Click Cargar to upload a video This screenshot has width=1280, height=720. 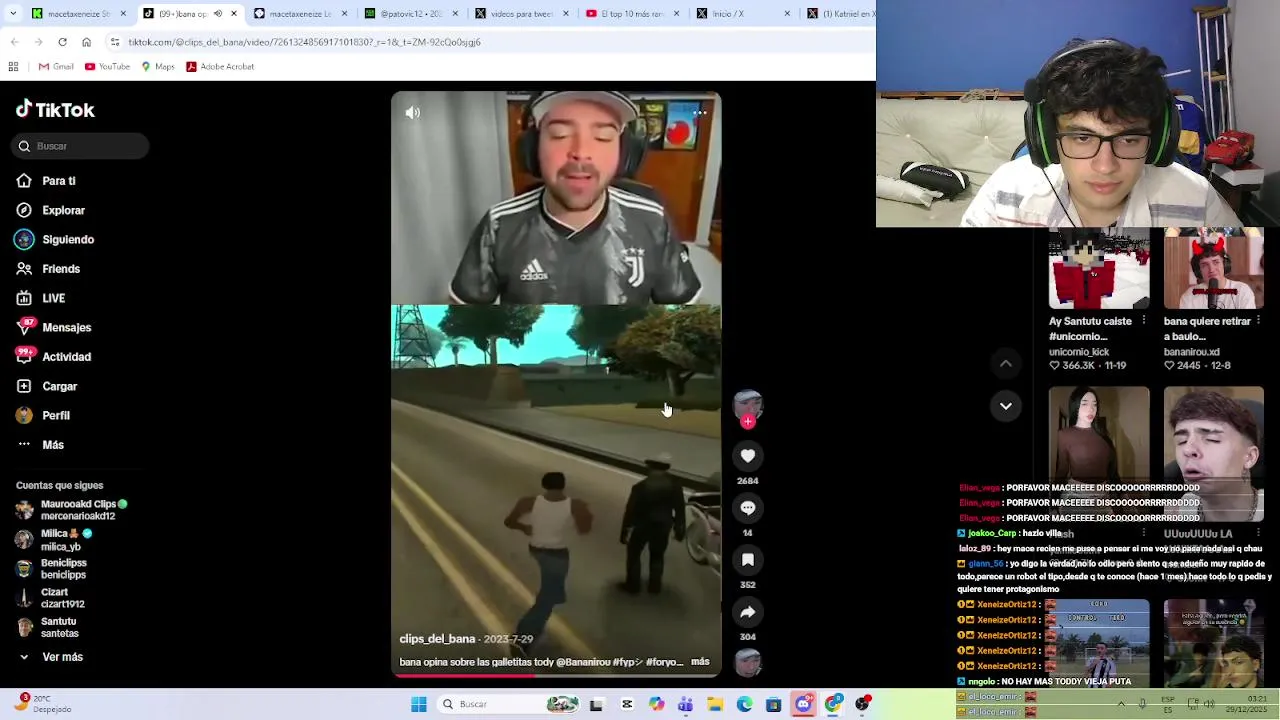[x=46, y=386]
